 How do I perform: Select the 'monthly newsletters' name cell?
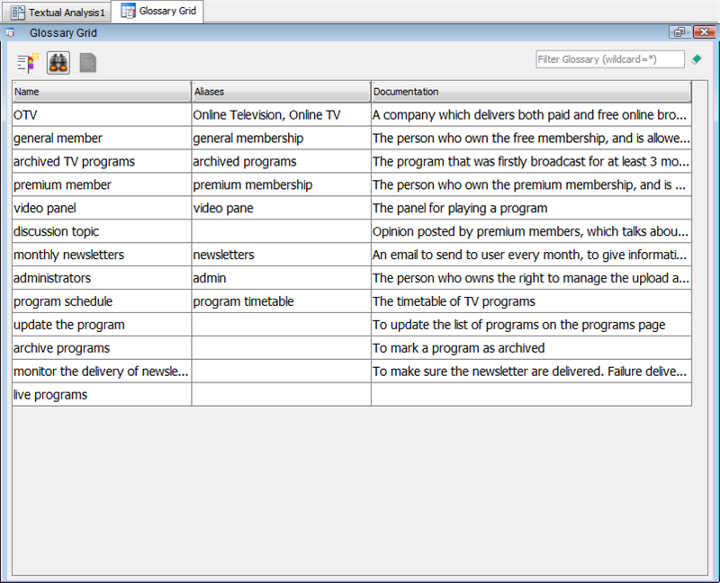tap(101, 255)
